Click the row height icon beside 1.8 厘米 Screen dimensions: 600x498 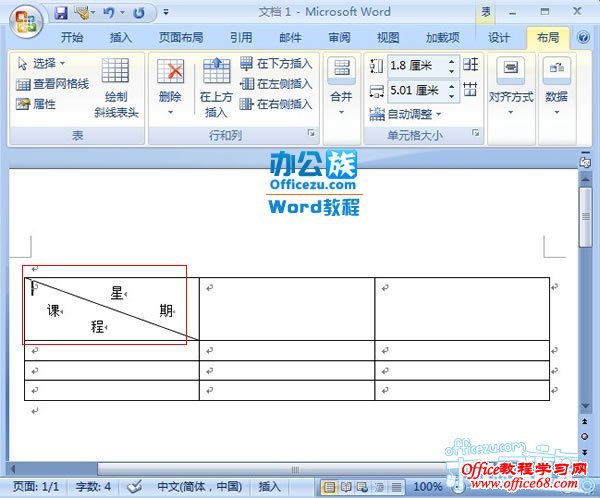click(x=376, y=66)
